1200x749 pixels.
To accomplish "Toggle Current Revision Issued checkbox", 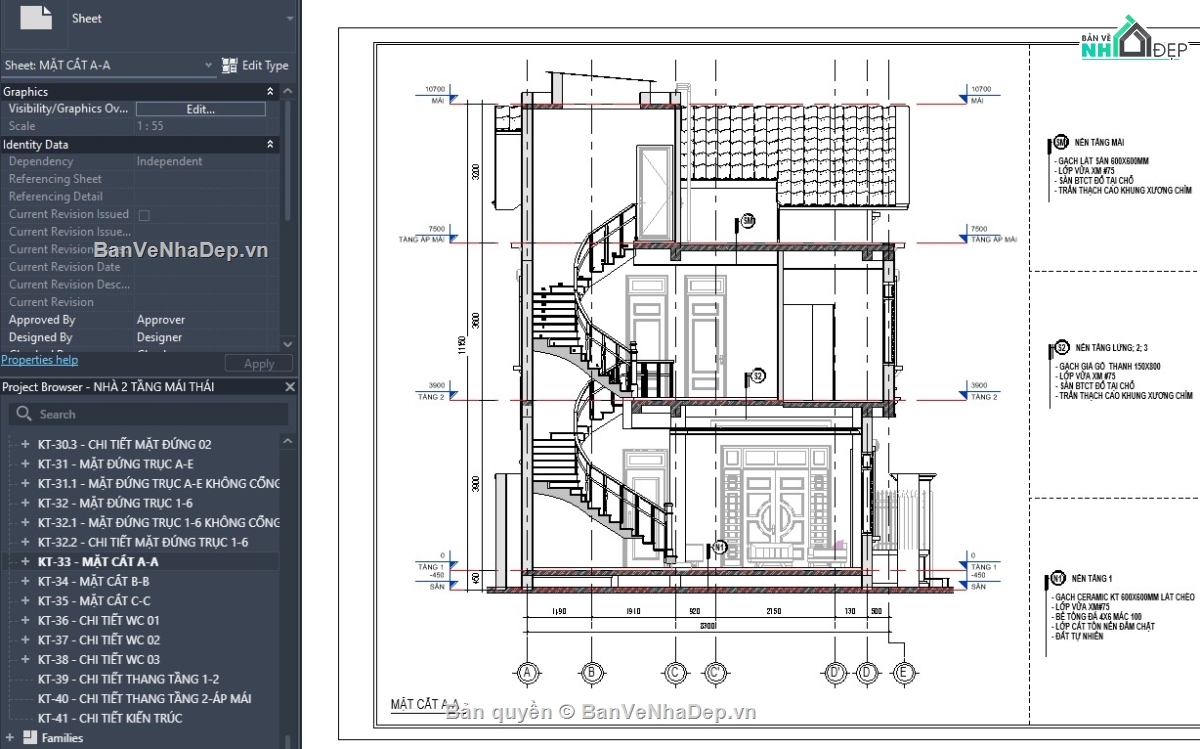I will (143, 214).
